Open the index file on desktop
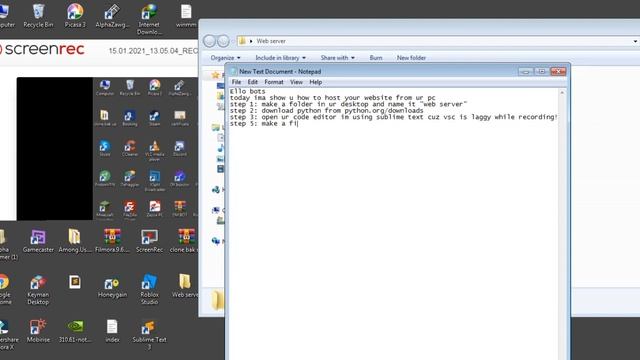Image resolution: width=640 pixels, height=360 pixels. [112, 331]
